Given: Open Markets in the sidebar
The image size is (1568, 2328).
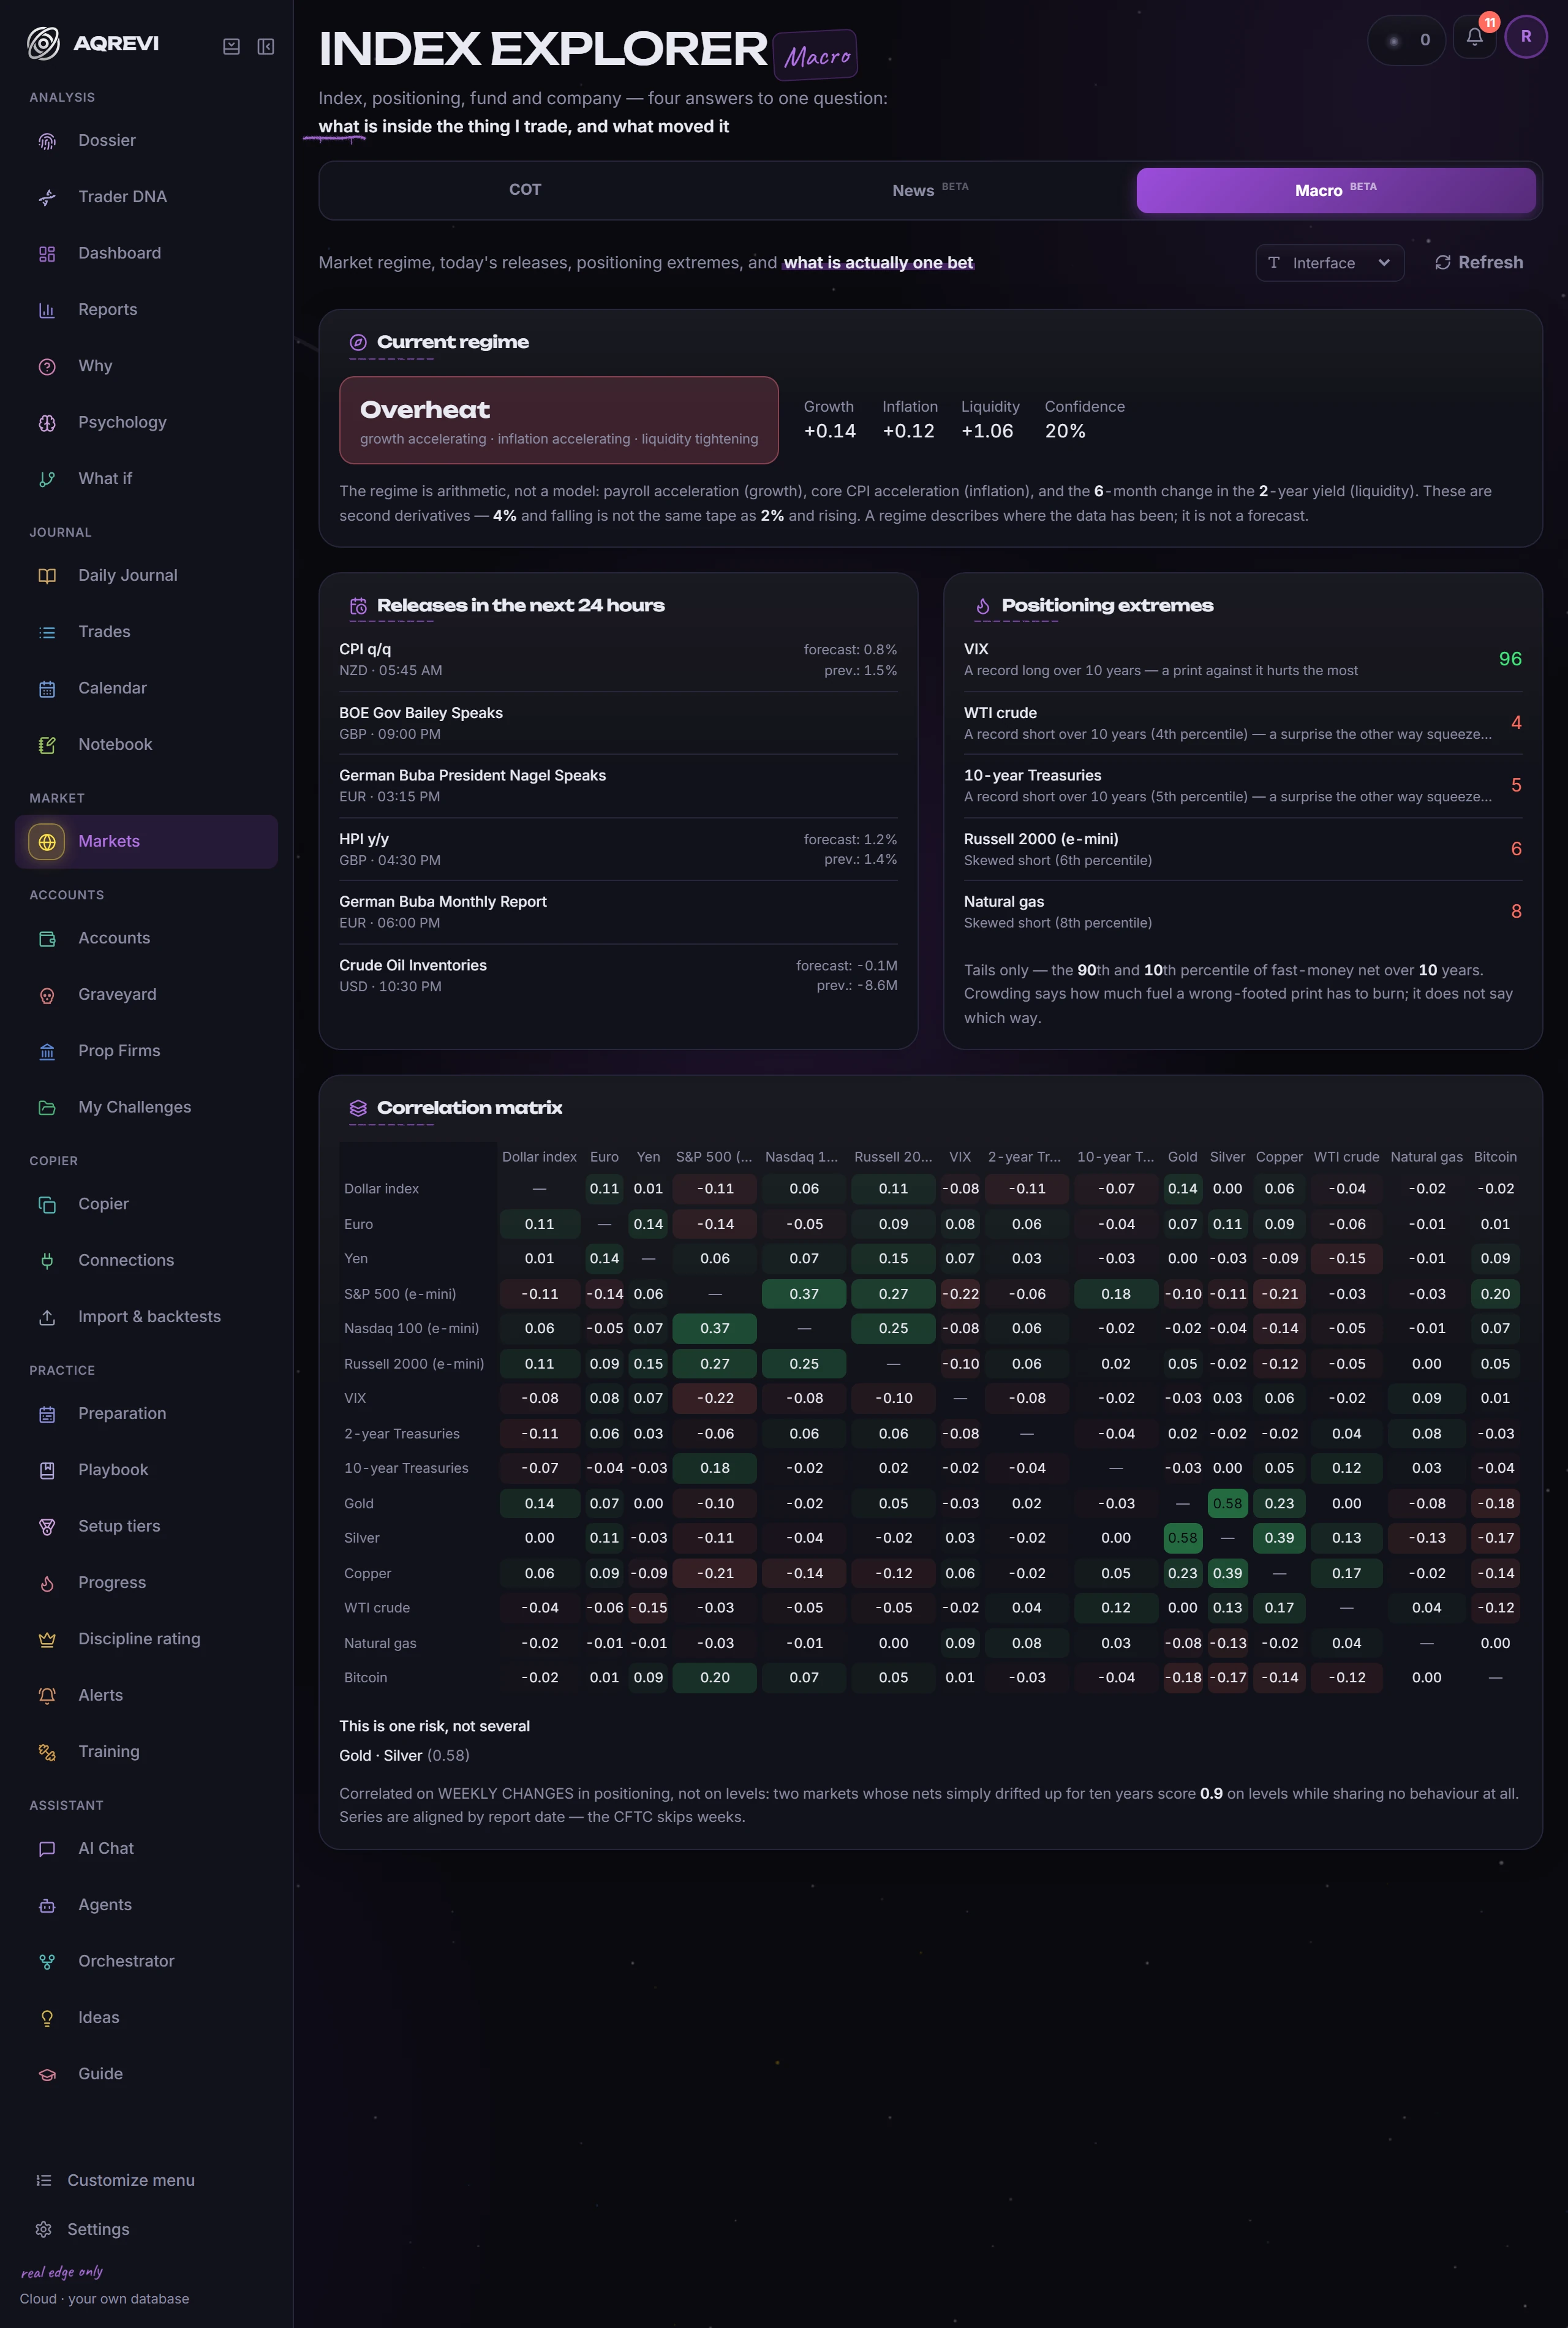Looking at the screenshot, I should coord(146,842).
